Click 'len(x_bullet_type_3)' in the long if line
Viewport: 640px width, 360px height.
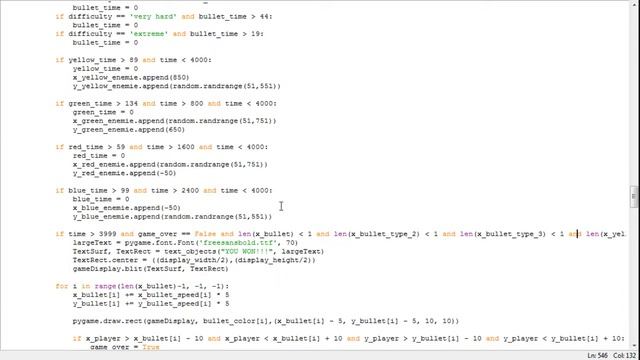coord(503,234)
